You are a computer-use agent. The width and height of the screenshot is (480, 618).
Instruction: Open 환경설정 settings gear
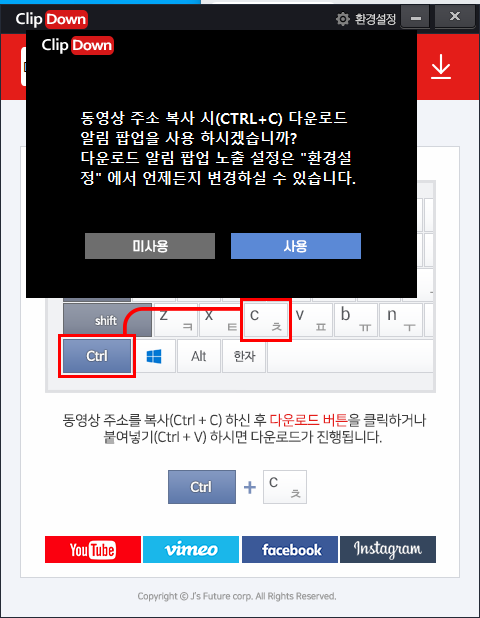(366, 19)
